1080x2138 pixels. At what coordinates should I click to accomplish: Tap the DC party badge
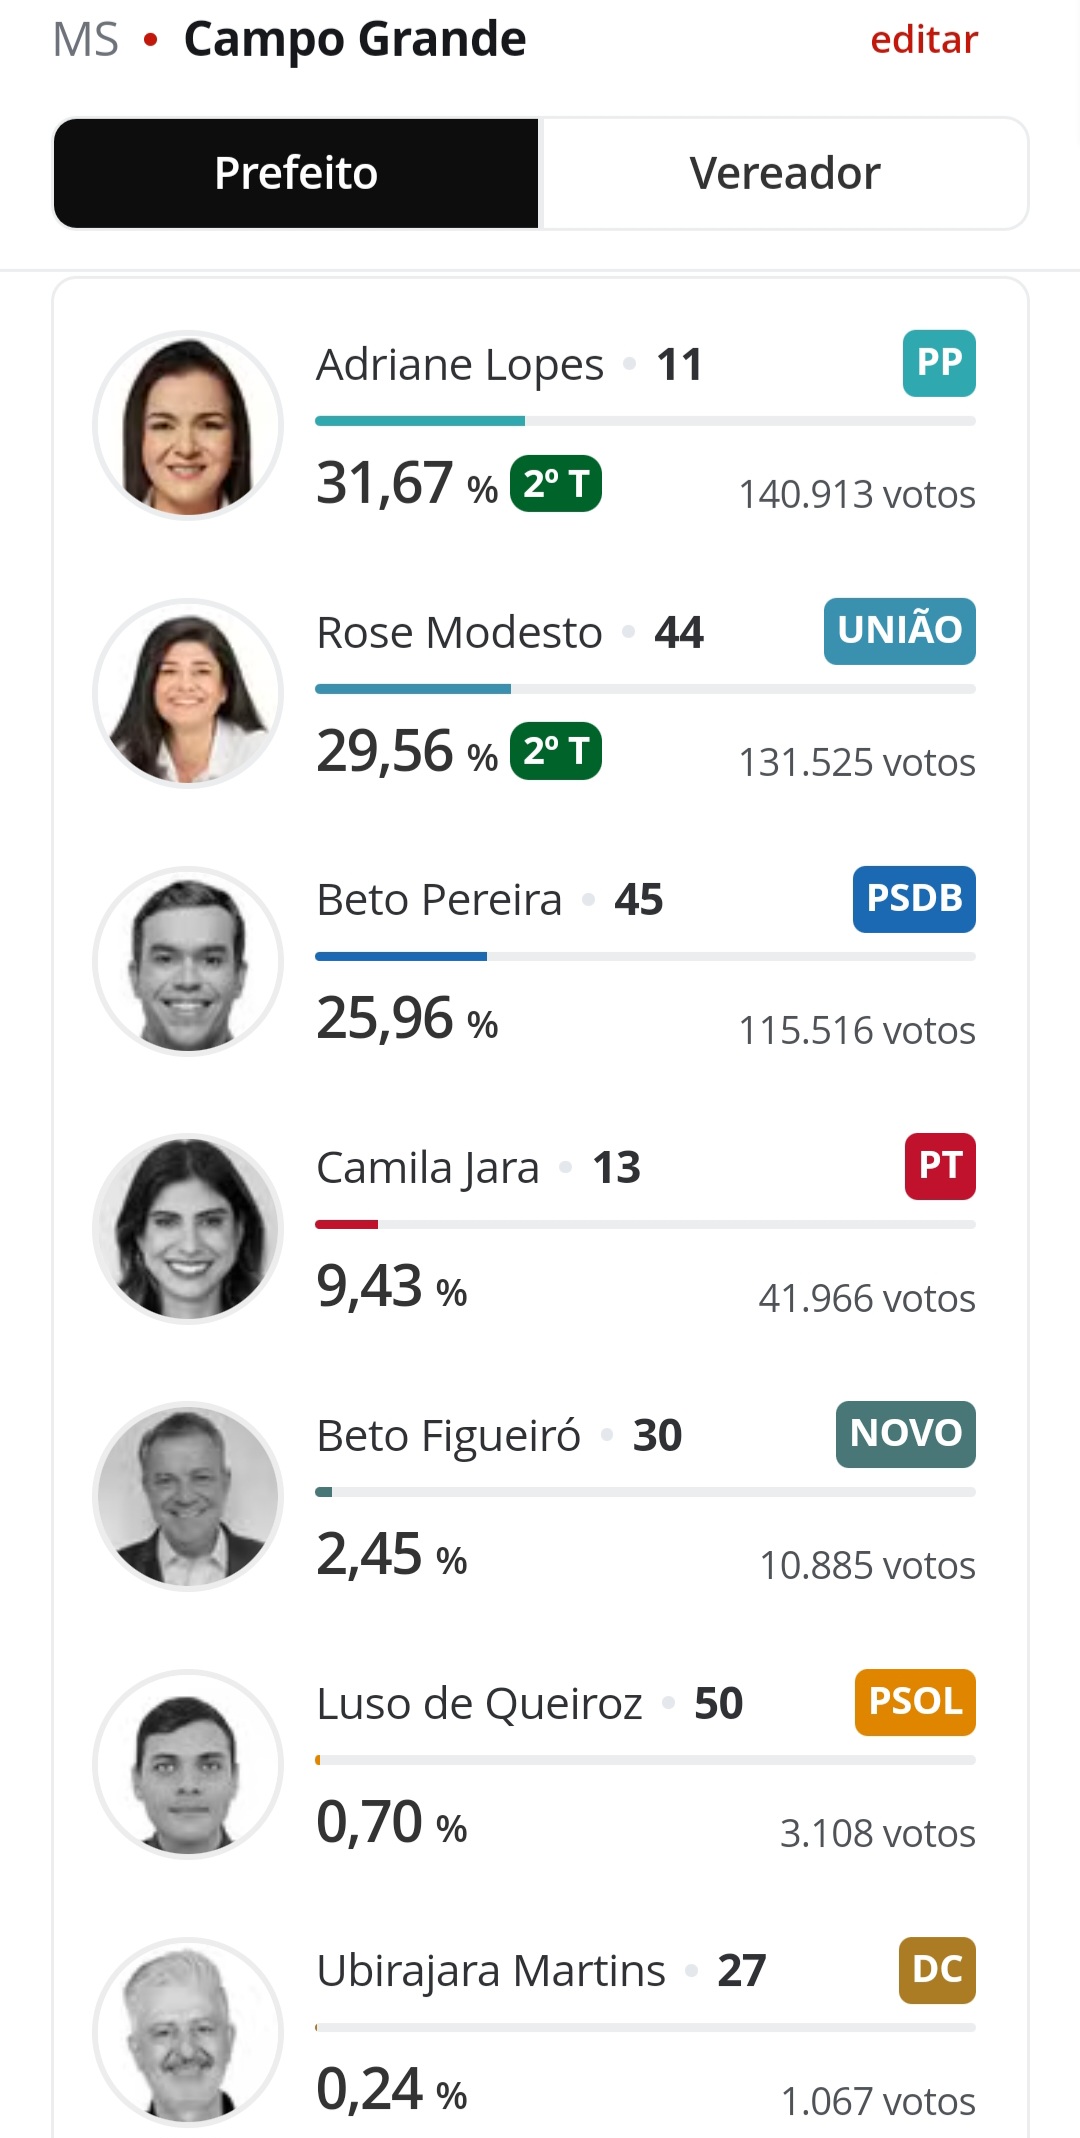click(937, 1970)
